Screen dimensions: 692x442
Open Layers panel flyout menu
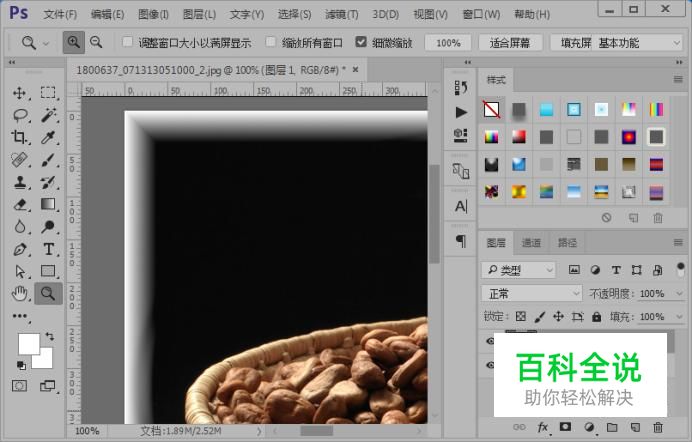[678, 242]
